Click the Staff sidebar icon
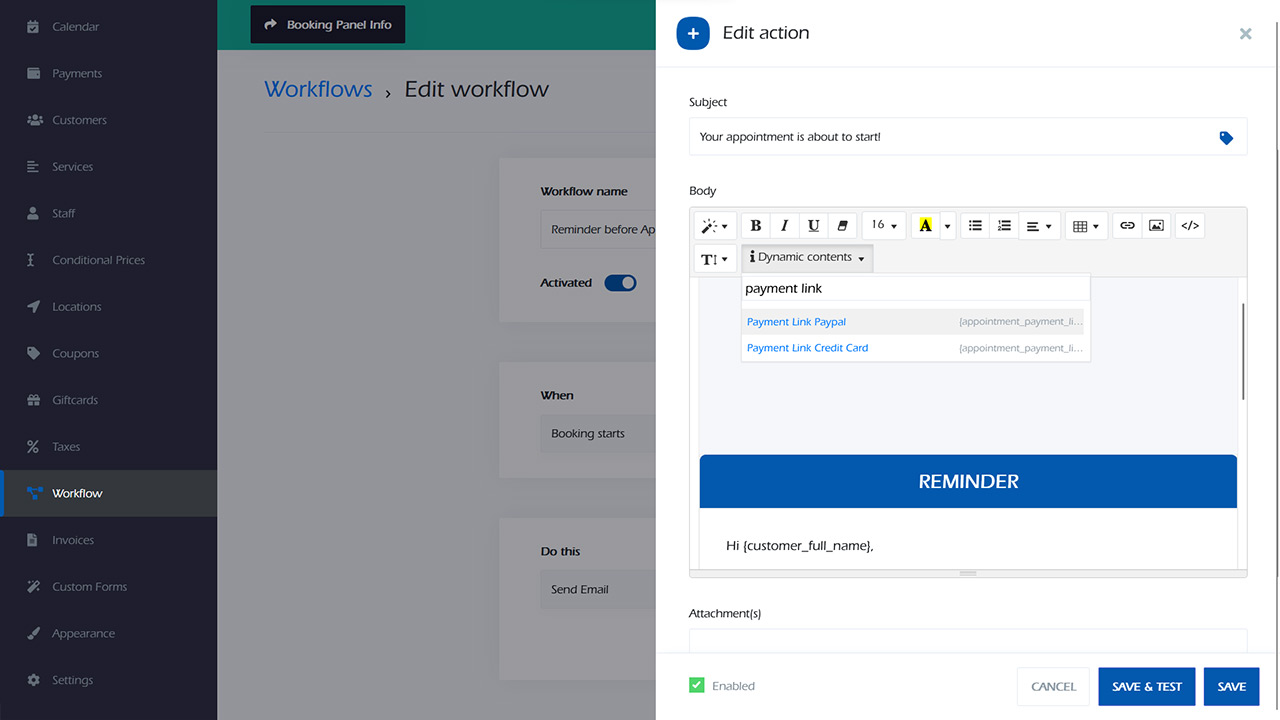Viewport: 1280px width, 720px height. [x=33, y=213]
